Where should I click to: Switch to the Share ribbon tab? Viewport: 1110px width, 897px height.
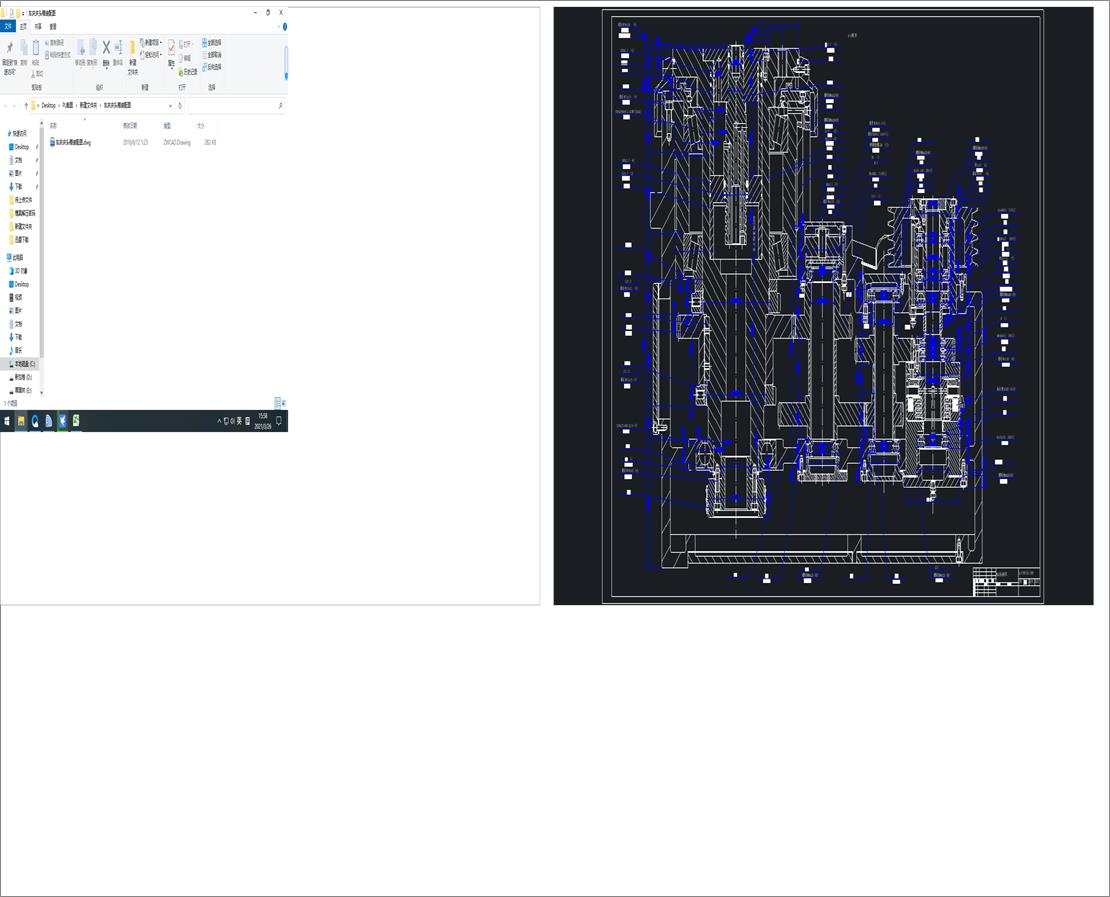[x=38, y=26]
